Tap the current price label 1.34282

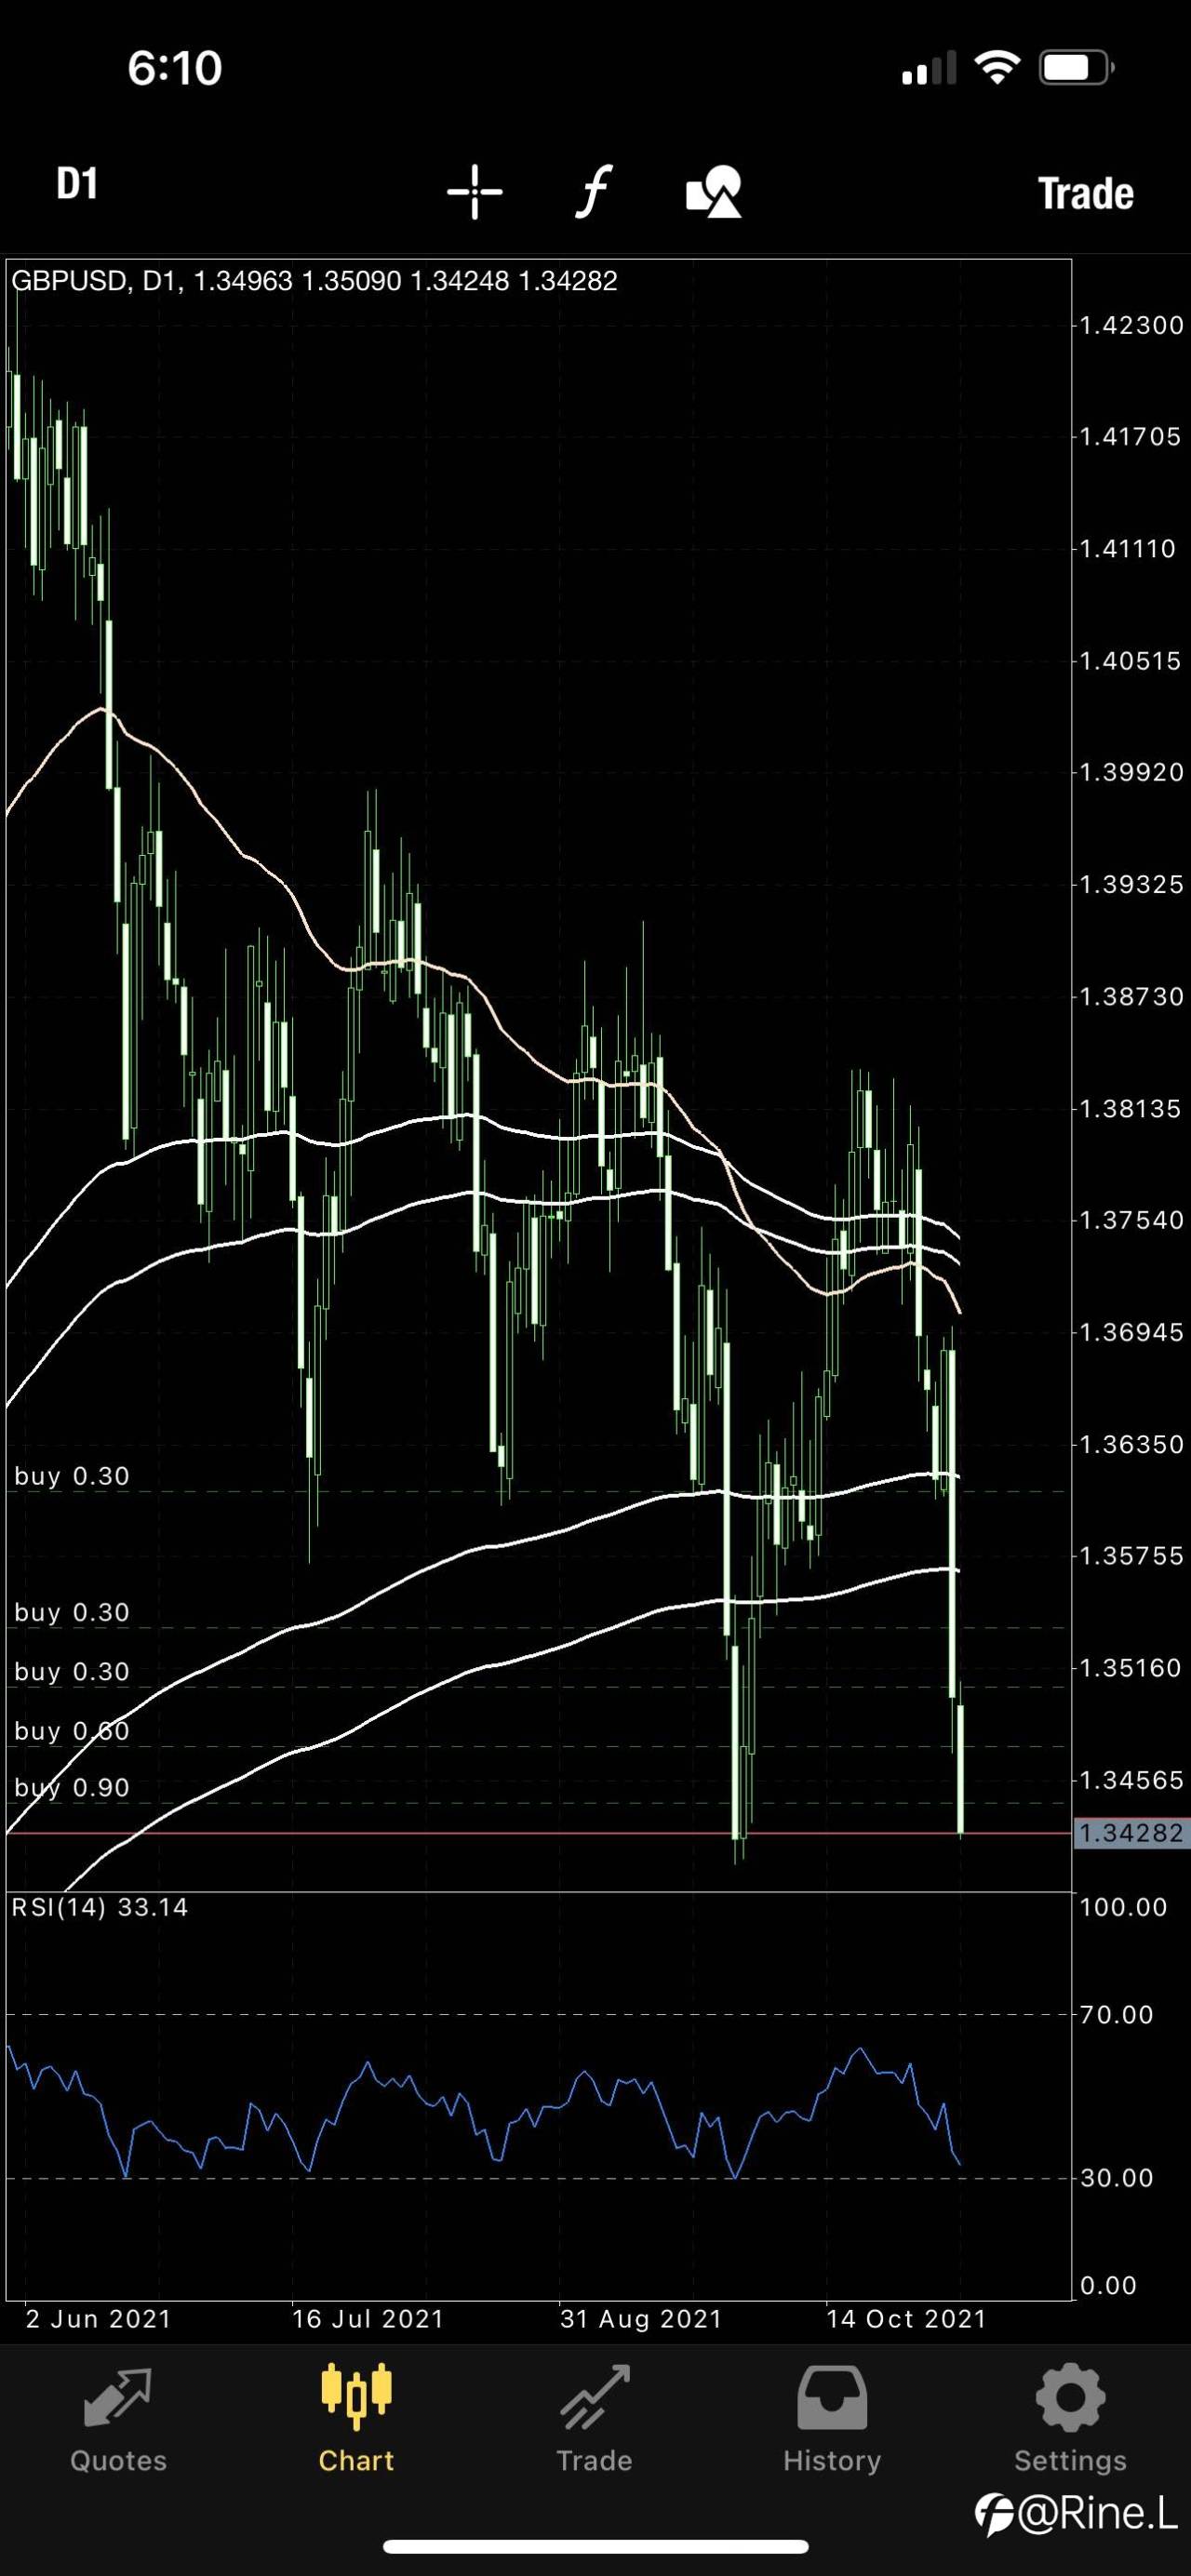[1131, 1833]
